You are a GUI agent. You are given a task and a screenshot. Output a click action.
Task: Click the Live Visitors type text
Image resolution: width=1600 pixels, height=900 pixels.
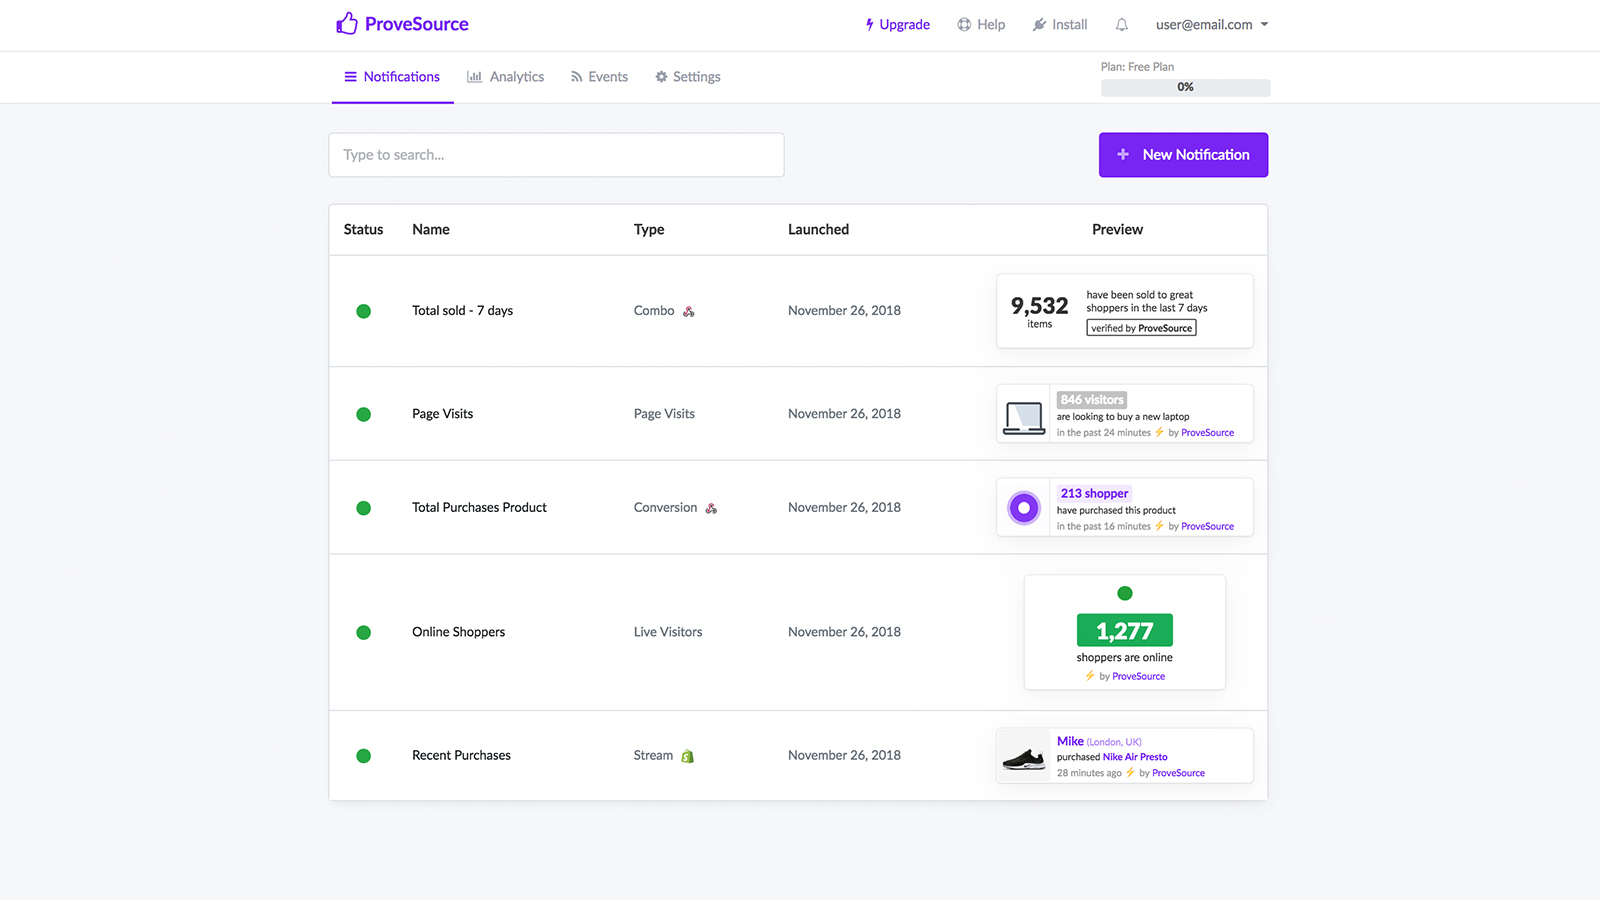[668, 632]
